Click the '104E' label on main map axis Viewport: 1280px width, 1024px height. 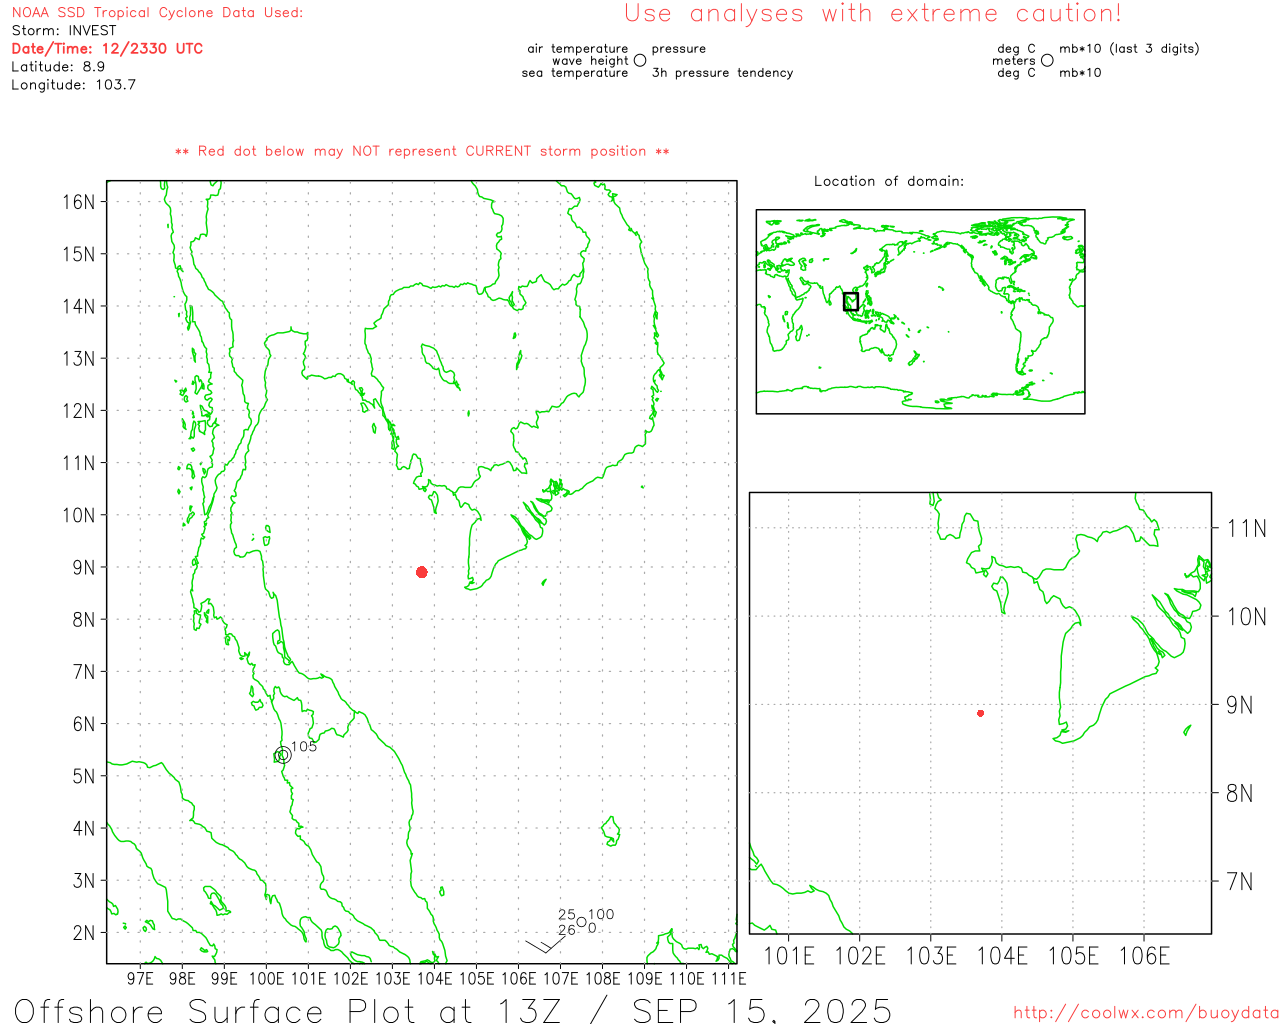pyautogui.click(x=434, y=979)
